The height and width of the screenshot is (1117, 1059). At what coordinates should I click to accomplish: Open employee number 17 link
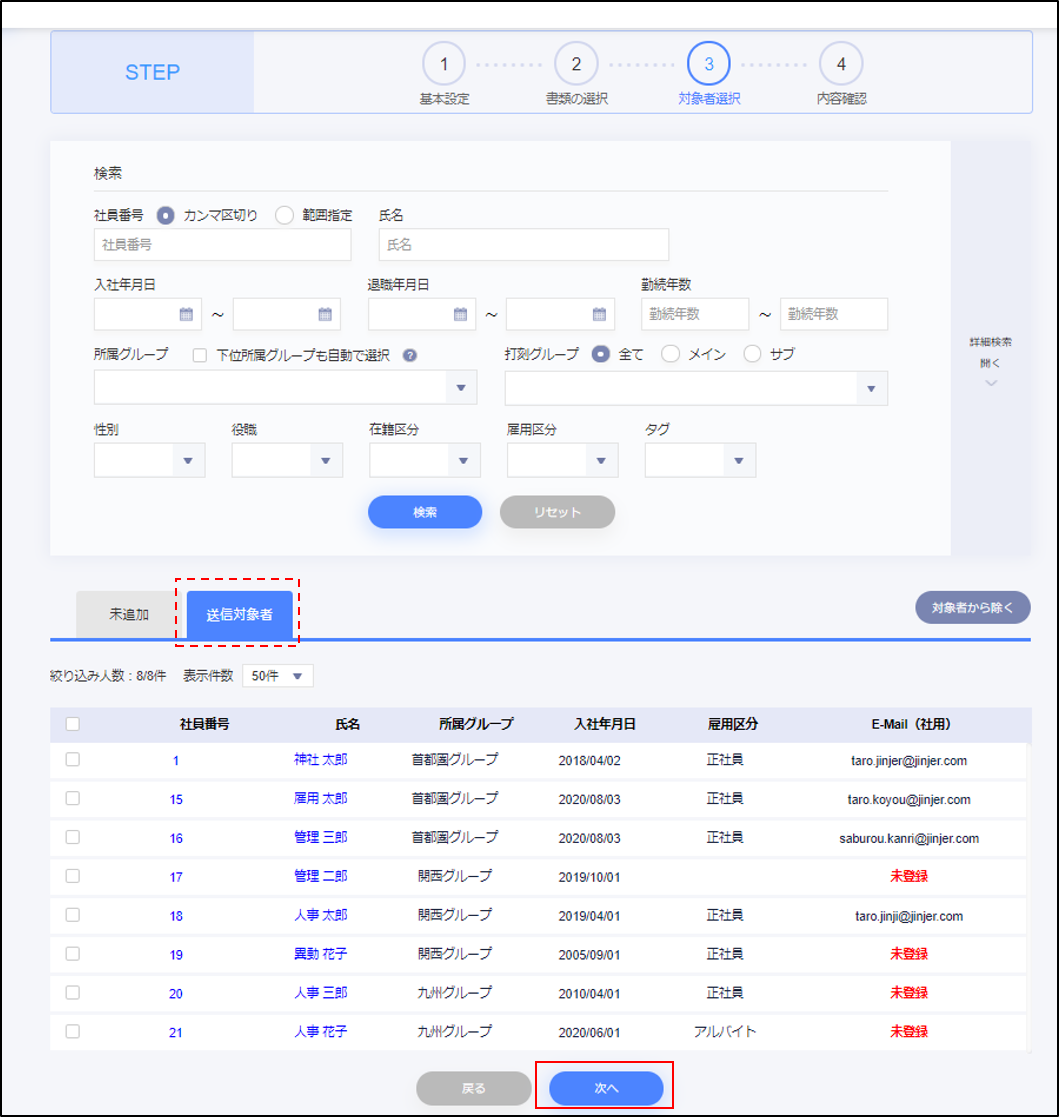pyautogui.click(x=176, y=878)
